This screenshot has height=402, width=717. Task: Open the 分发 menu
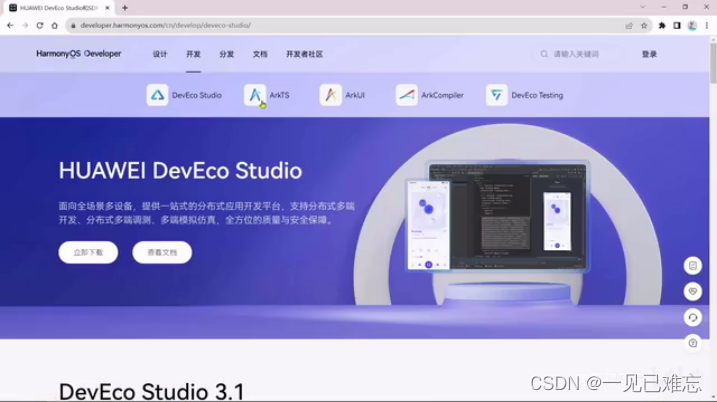227,54
